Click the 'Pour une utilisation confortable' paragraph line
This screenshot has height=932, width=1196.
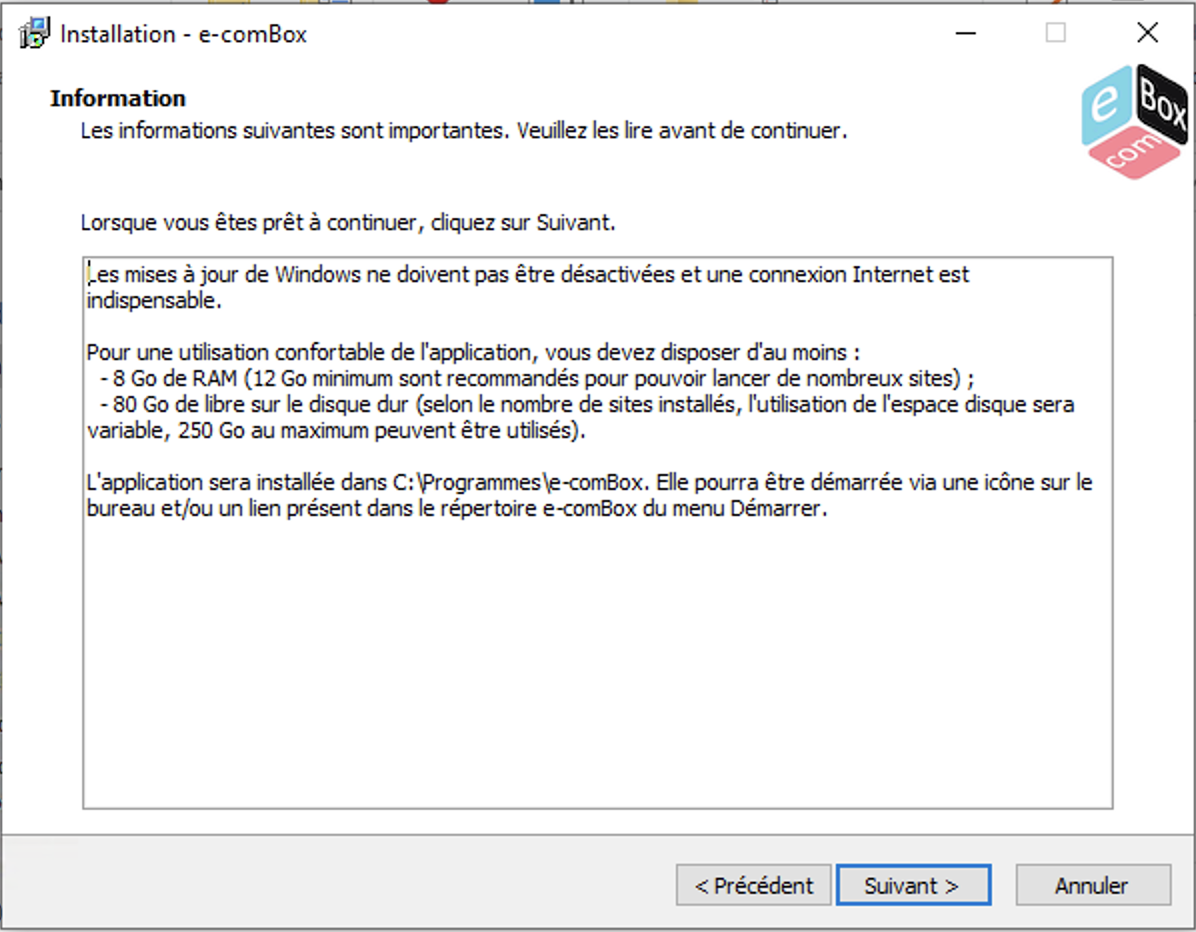point(473,352)
